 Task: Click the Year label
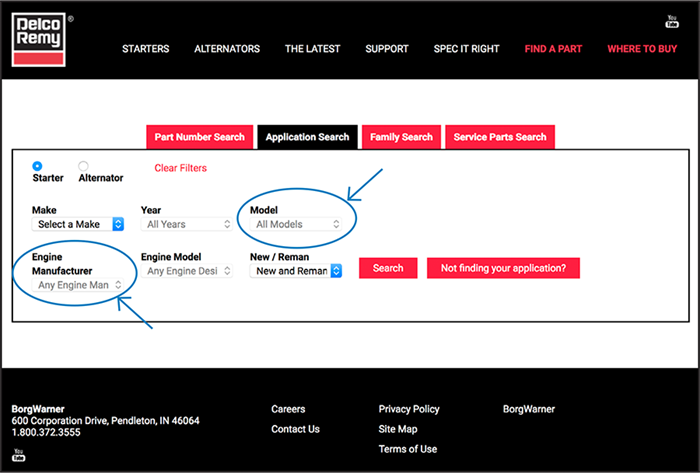pyautogui.click(x=151, y=210)
